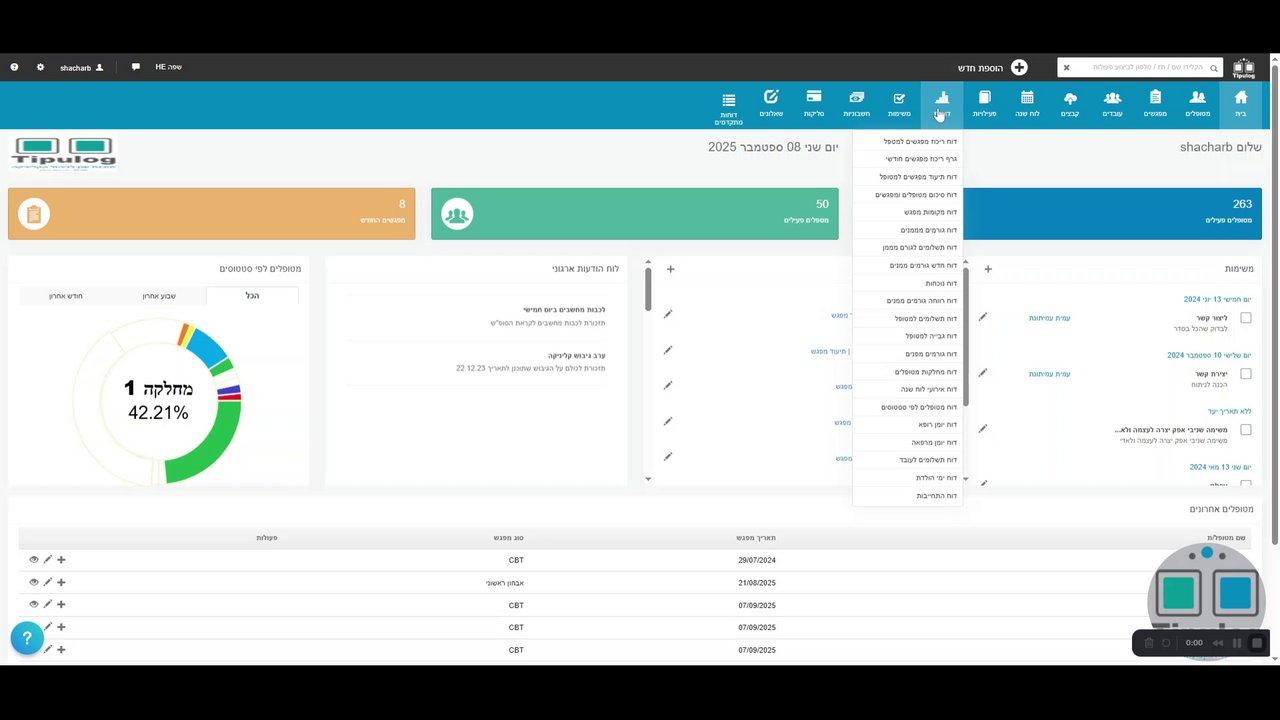
Task: Expand the דוחות מתקדמים advanced reports menu
Action: tap(728, 108)
